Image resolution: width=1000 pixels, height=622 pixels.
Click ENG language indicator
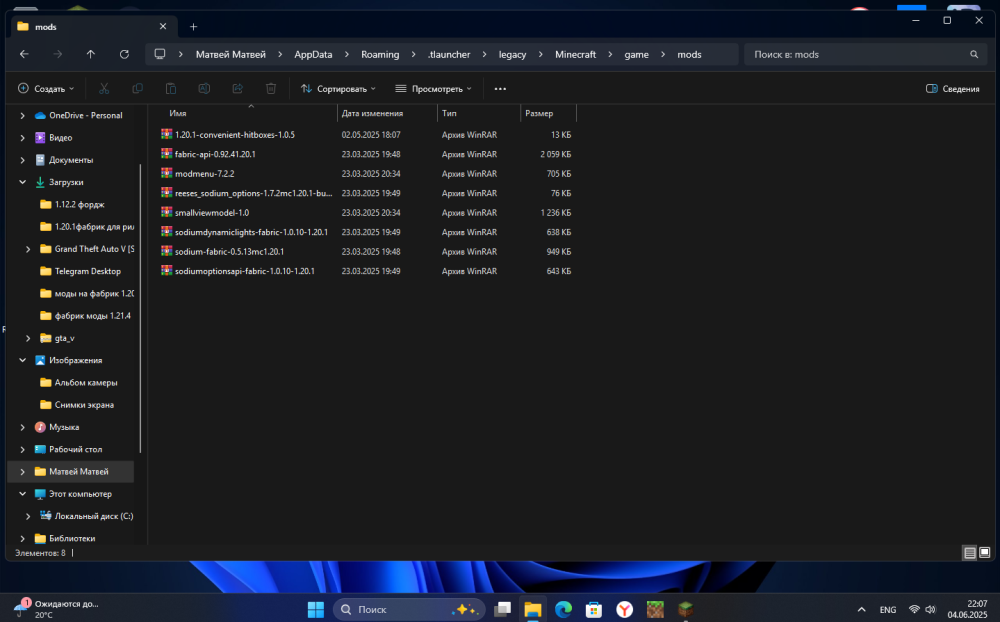[888, 610]
